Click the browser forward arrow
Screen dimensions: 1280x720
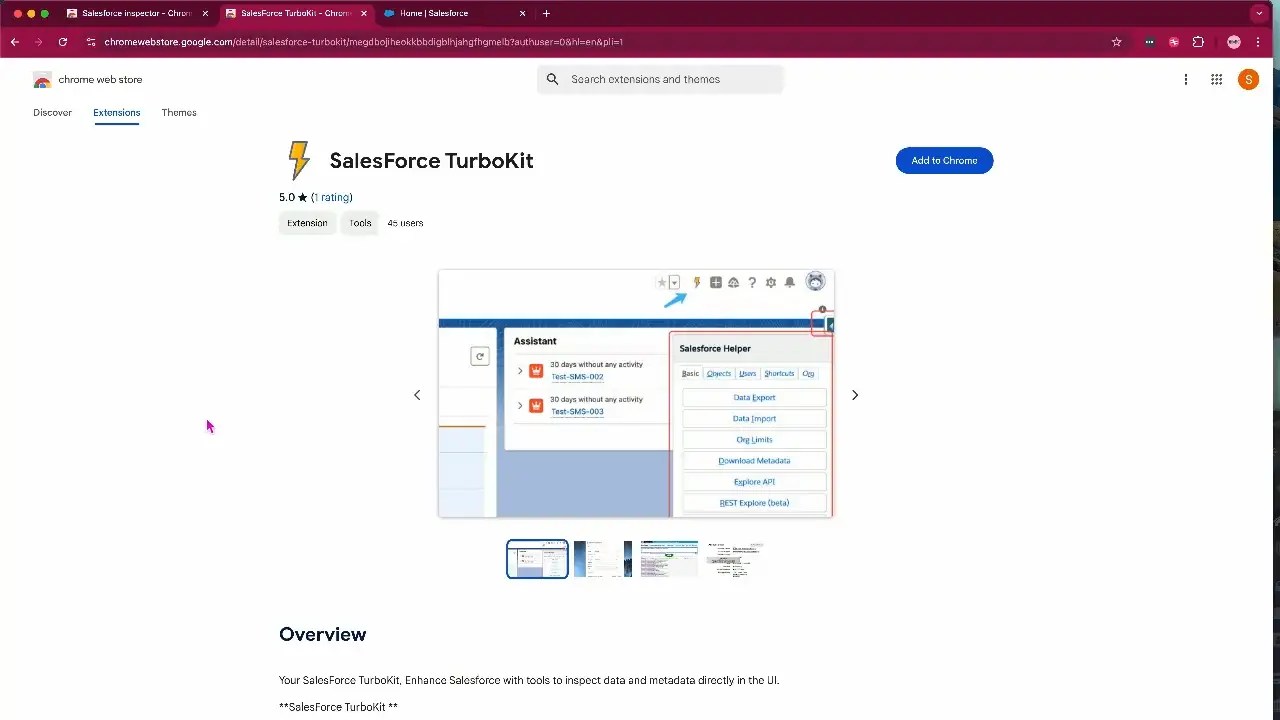[x=38, y=42]
